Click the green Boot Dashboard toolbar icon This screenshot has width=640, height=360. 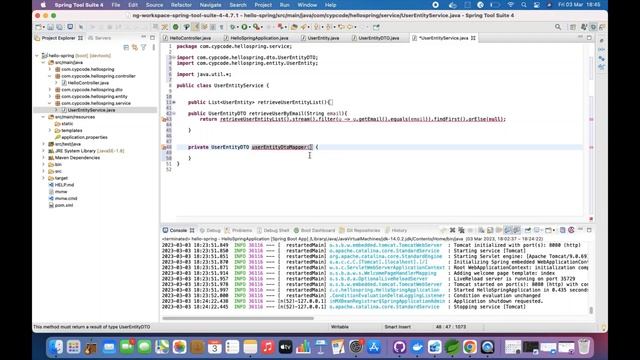176,27
